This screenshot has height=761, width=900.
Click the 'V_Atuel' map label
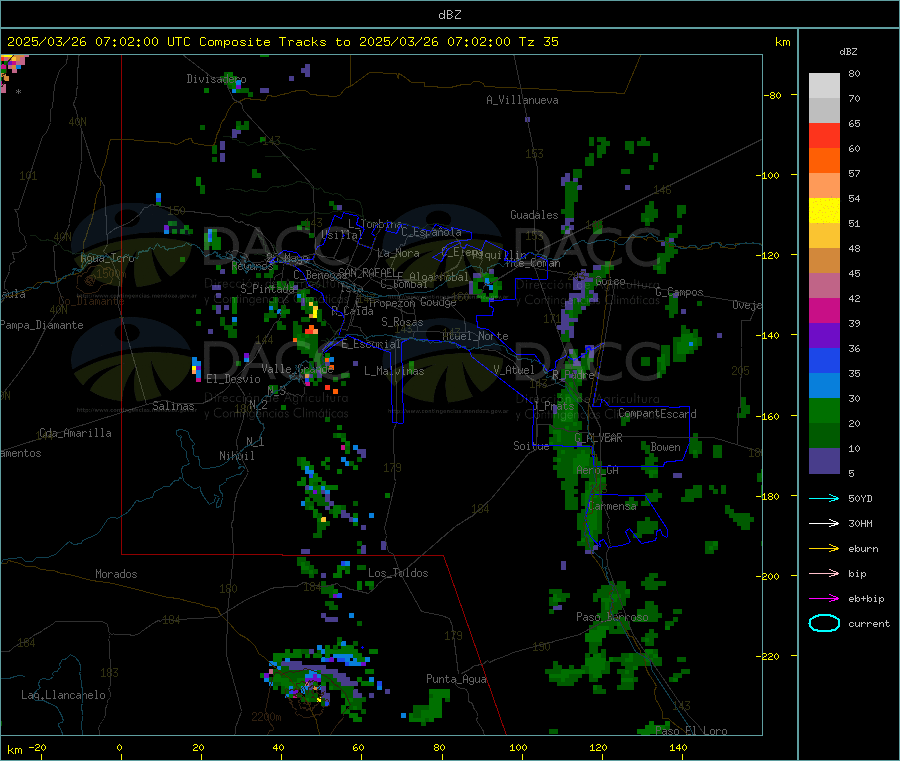[x=514, y=370]
